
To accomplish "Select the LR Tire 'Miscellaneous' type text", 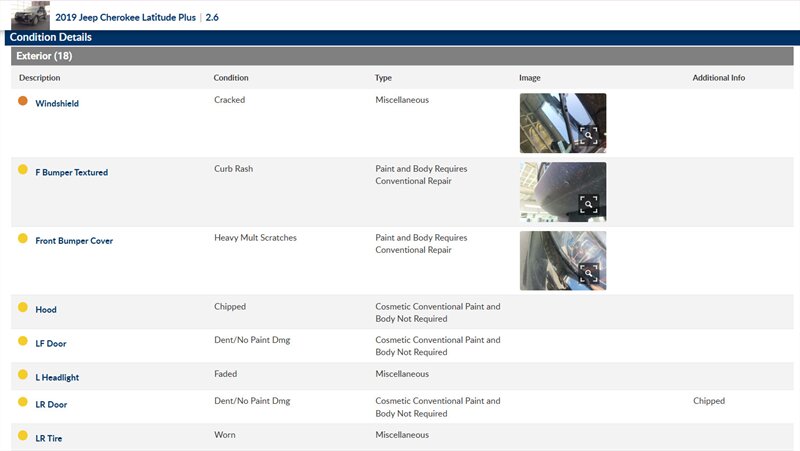I will [402, 435].
